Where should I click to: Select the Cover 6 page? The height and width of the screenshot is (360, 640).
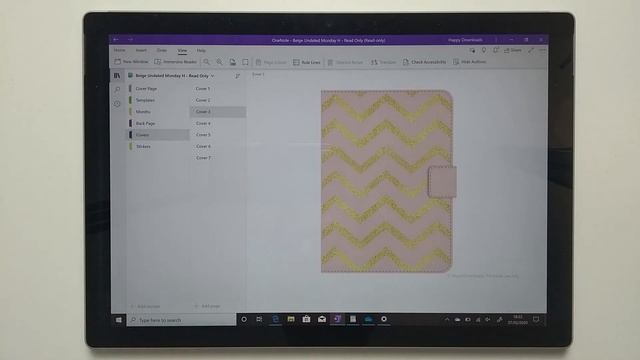[218, 146]
